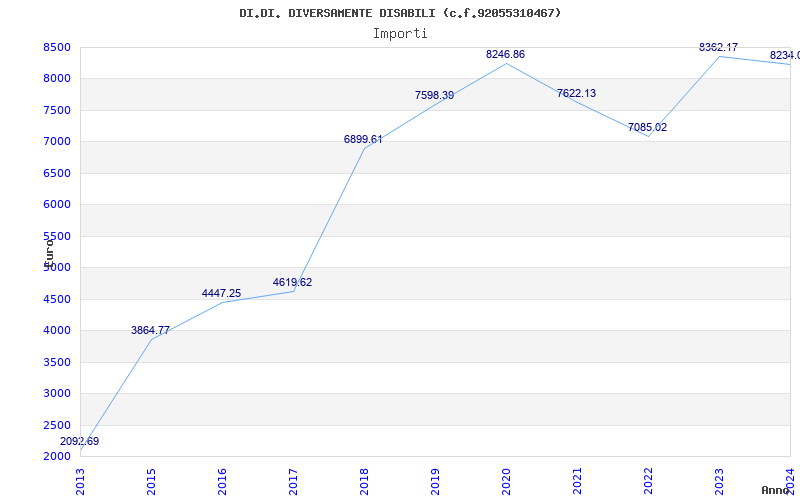
Task: Select the 8246.86 data label
Action: click(505, 54)
